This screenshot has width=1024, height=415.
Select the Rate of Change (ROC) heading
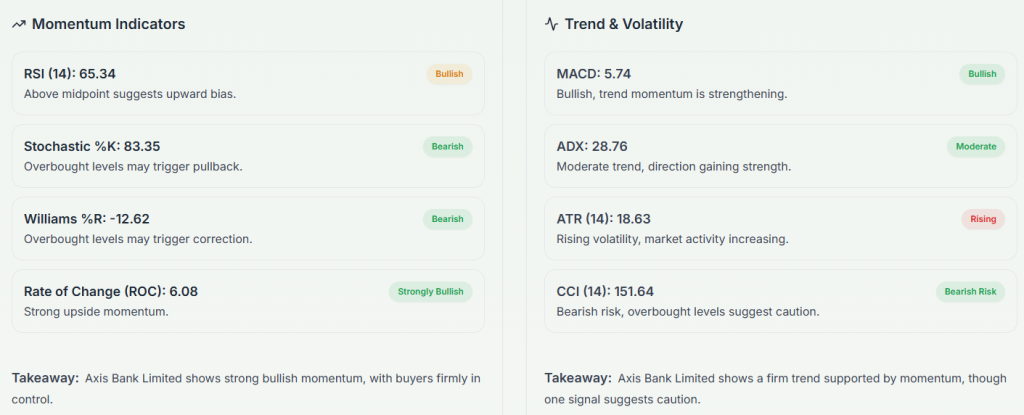(111, 292)
